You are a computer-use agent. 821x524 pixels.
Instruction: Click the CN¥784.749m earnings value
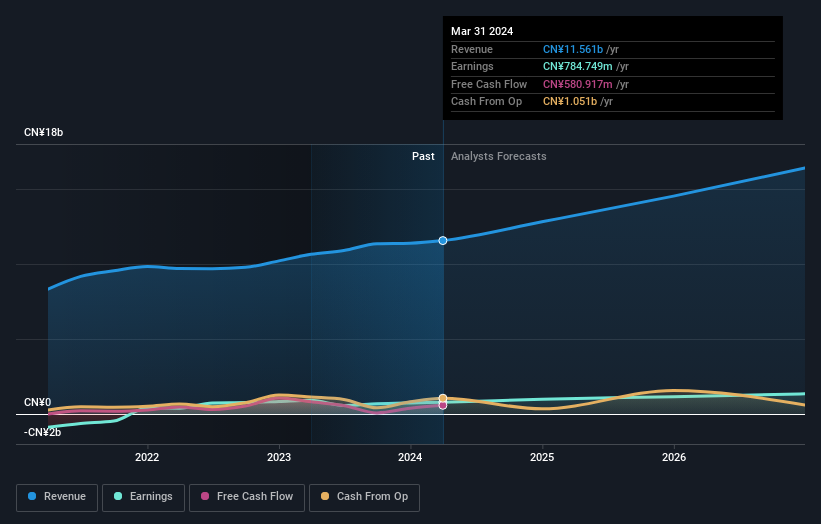(x=578, y=66)
